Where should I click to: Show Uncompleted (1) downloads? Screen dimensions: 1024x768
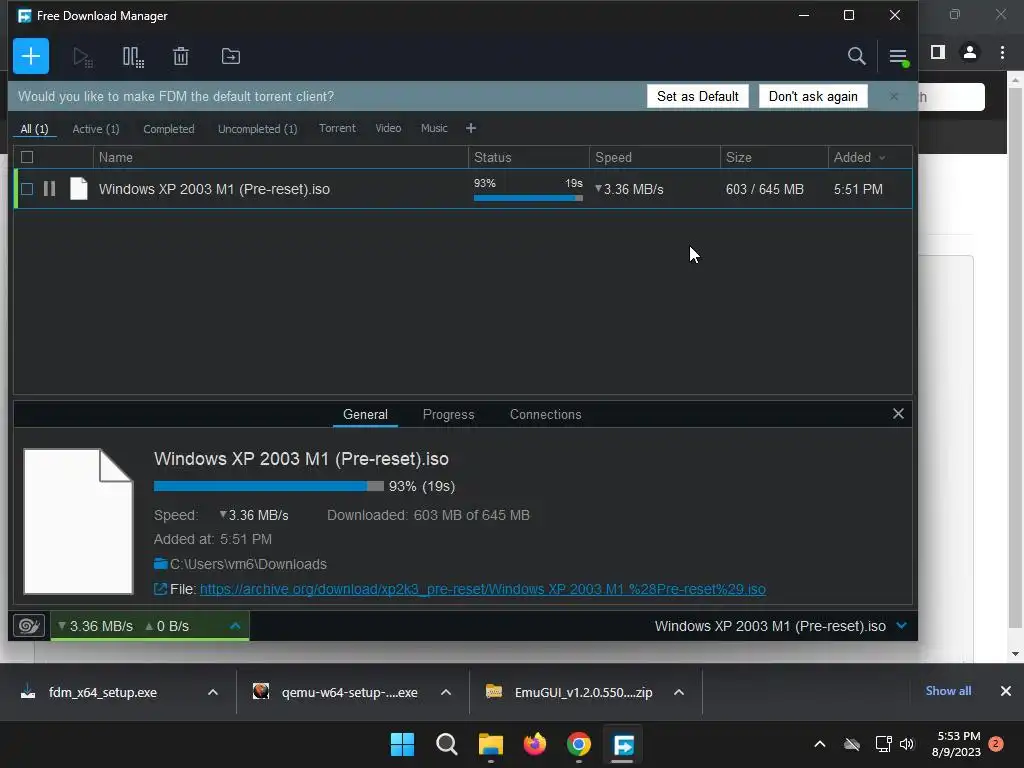257,129
